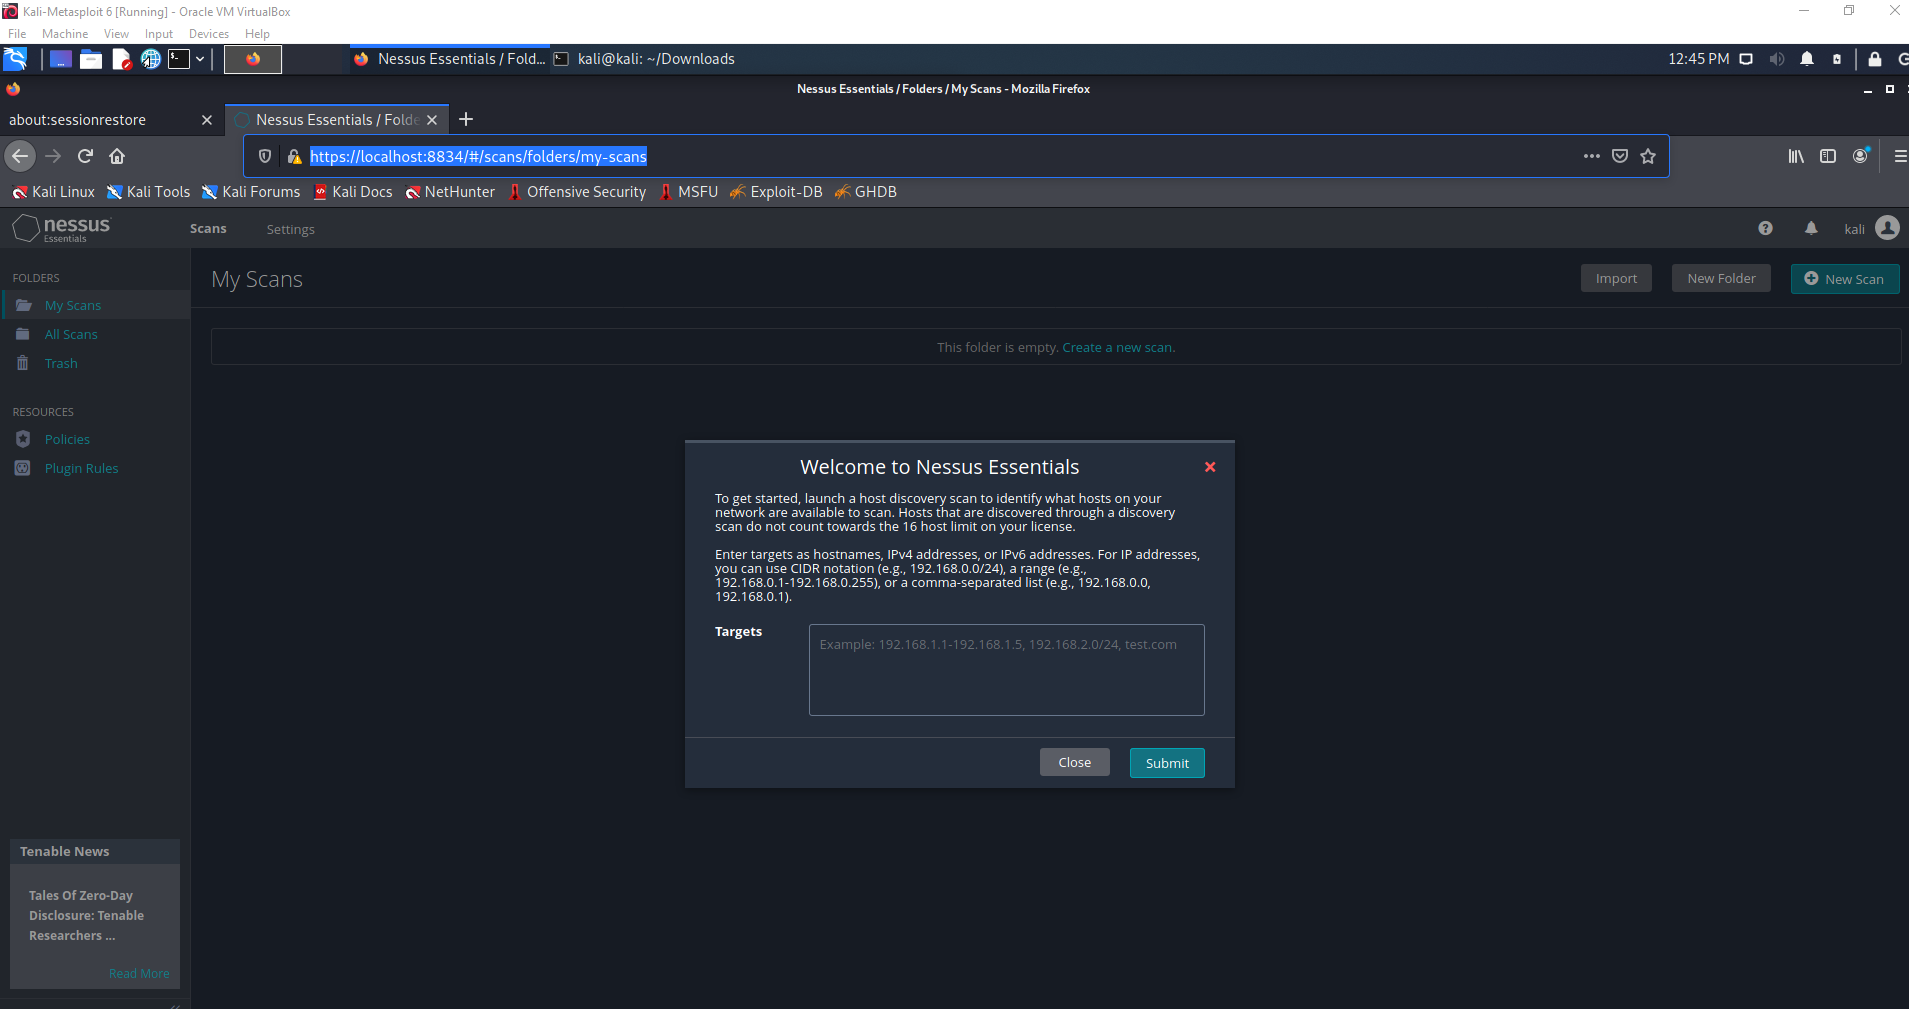Screen dimensions: 1909x1009
Task: Close the Welcome dialog with red X
Action: click(x=1210, y=467)
